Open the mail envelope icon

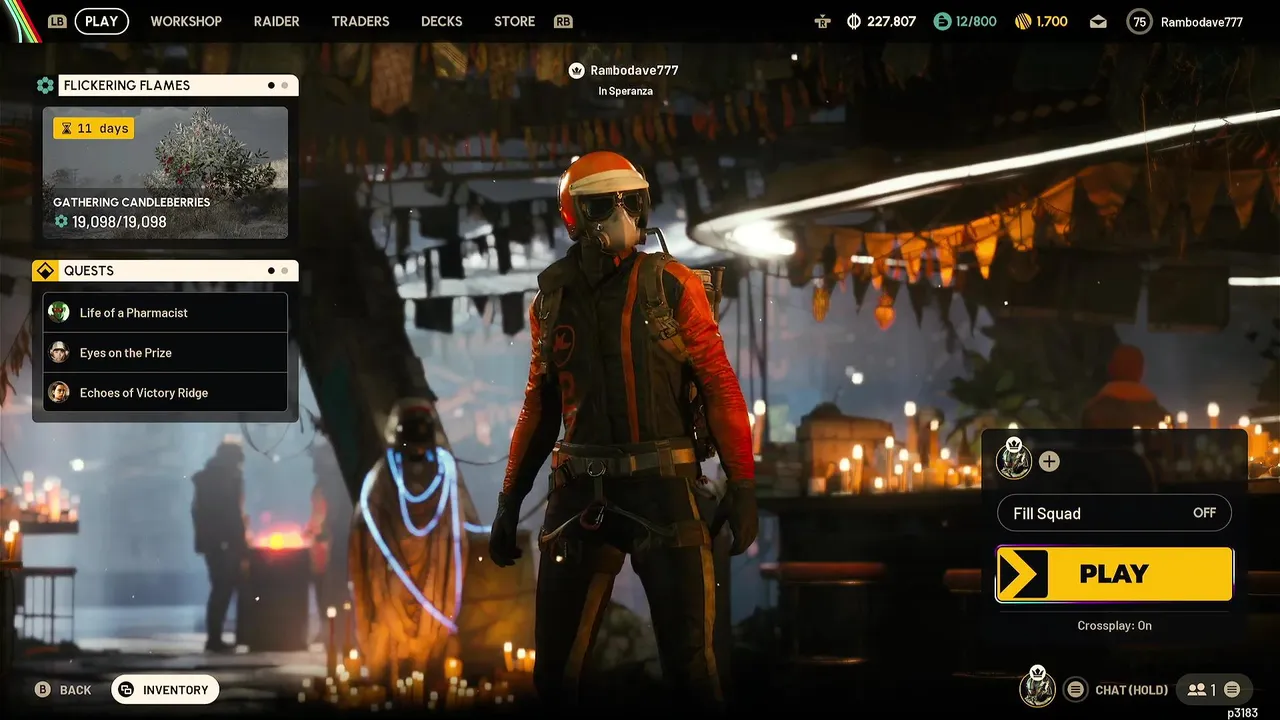[1098, 21]
